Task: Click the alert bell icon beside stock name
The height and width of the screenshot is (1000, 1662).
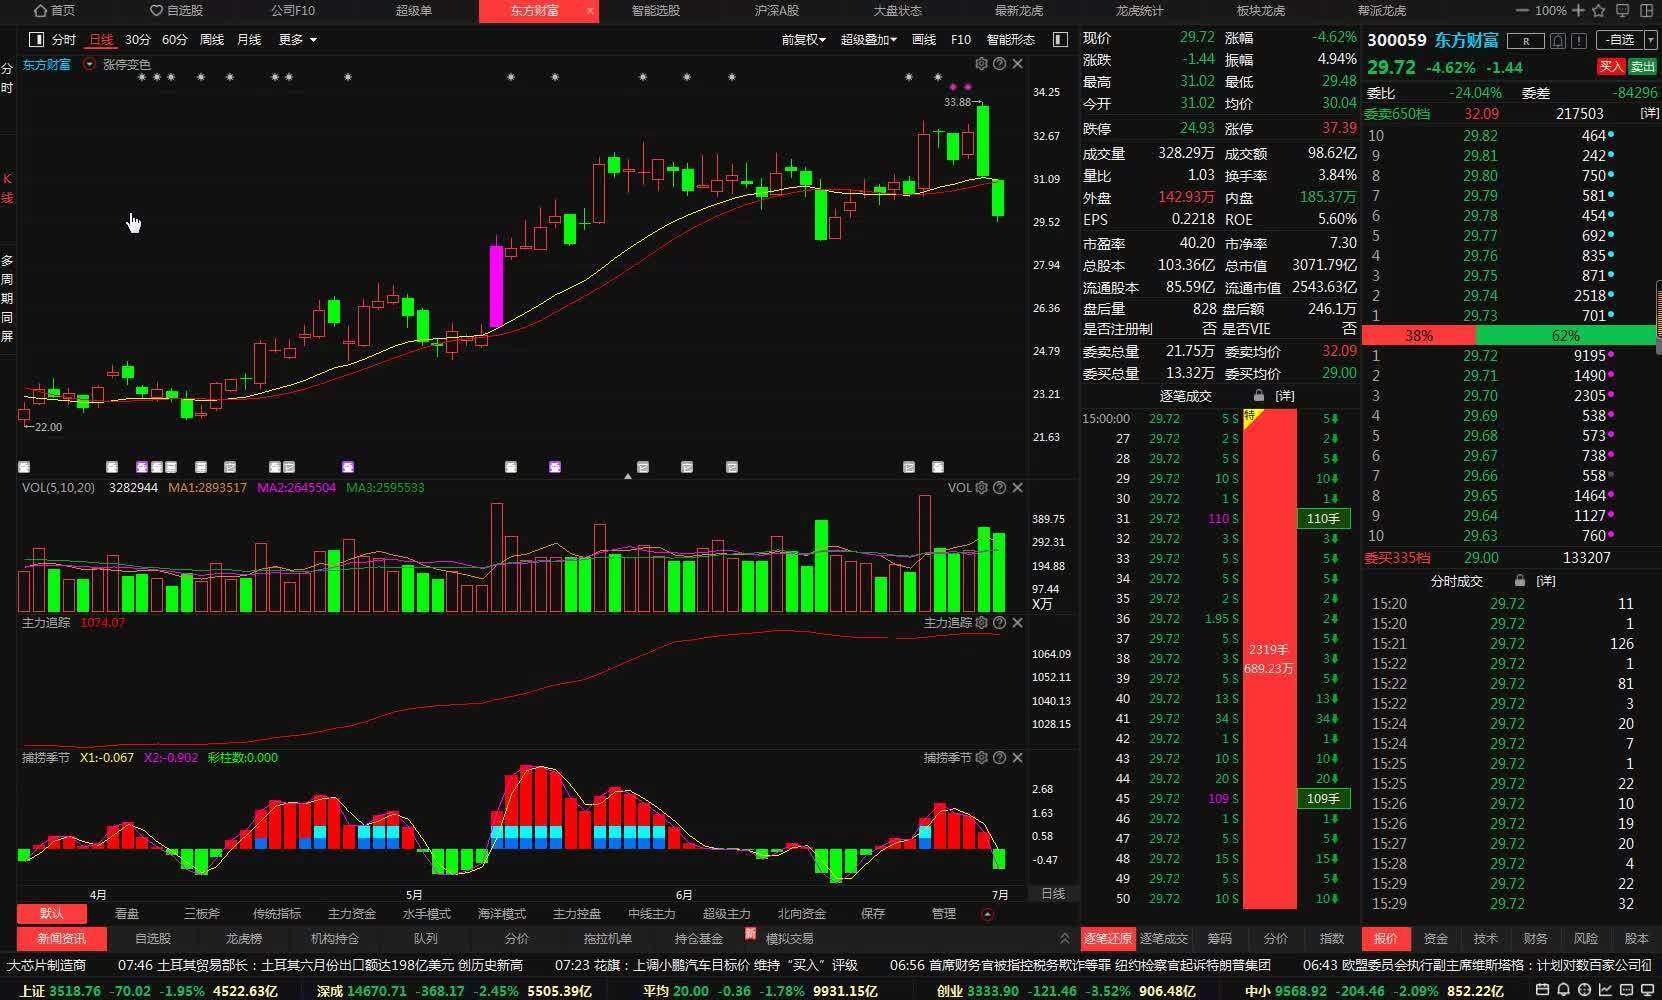Action: coord(1558,41)
